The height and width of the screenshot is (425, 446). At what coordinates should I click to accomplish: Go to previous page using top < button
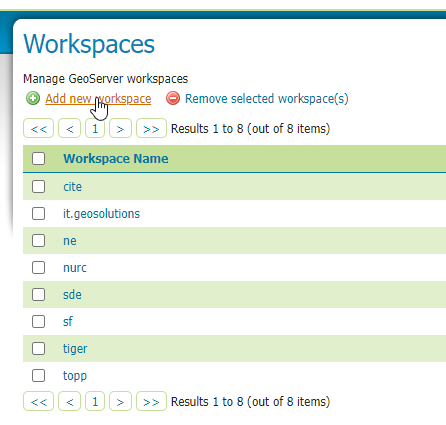pos(69,128)
